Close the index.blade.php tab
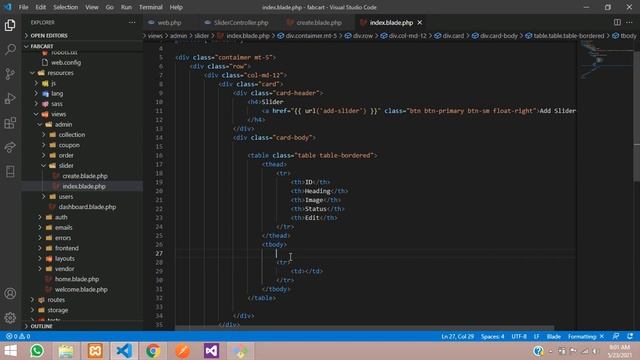Viewport: 640px width, 360px height. click(420, 22)
